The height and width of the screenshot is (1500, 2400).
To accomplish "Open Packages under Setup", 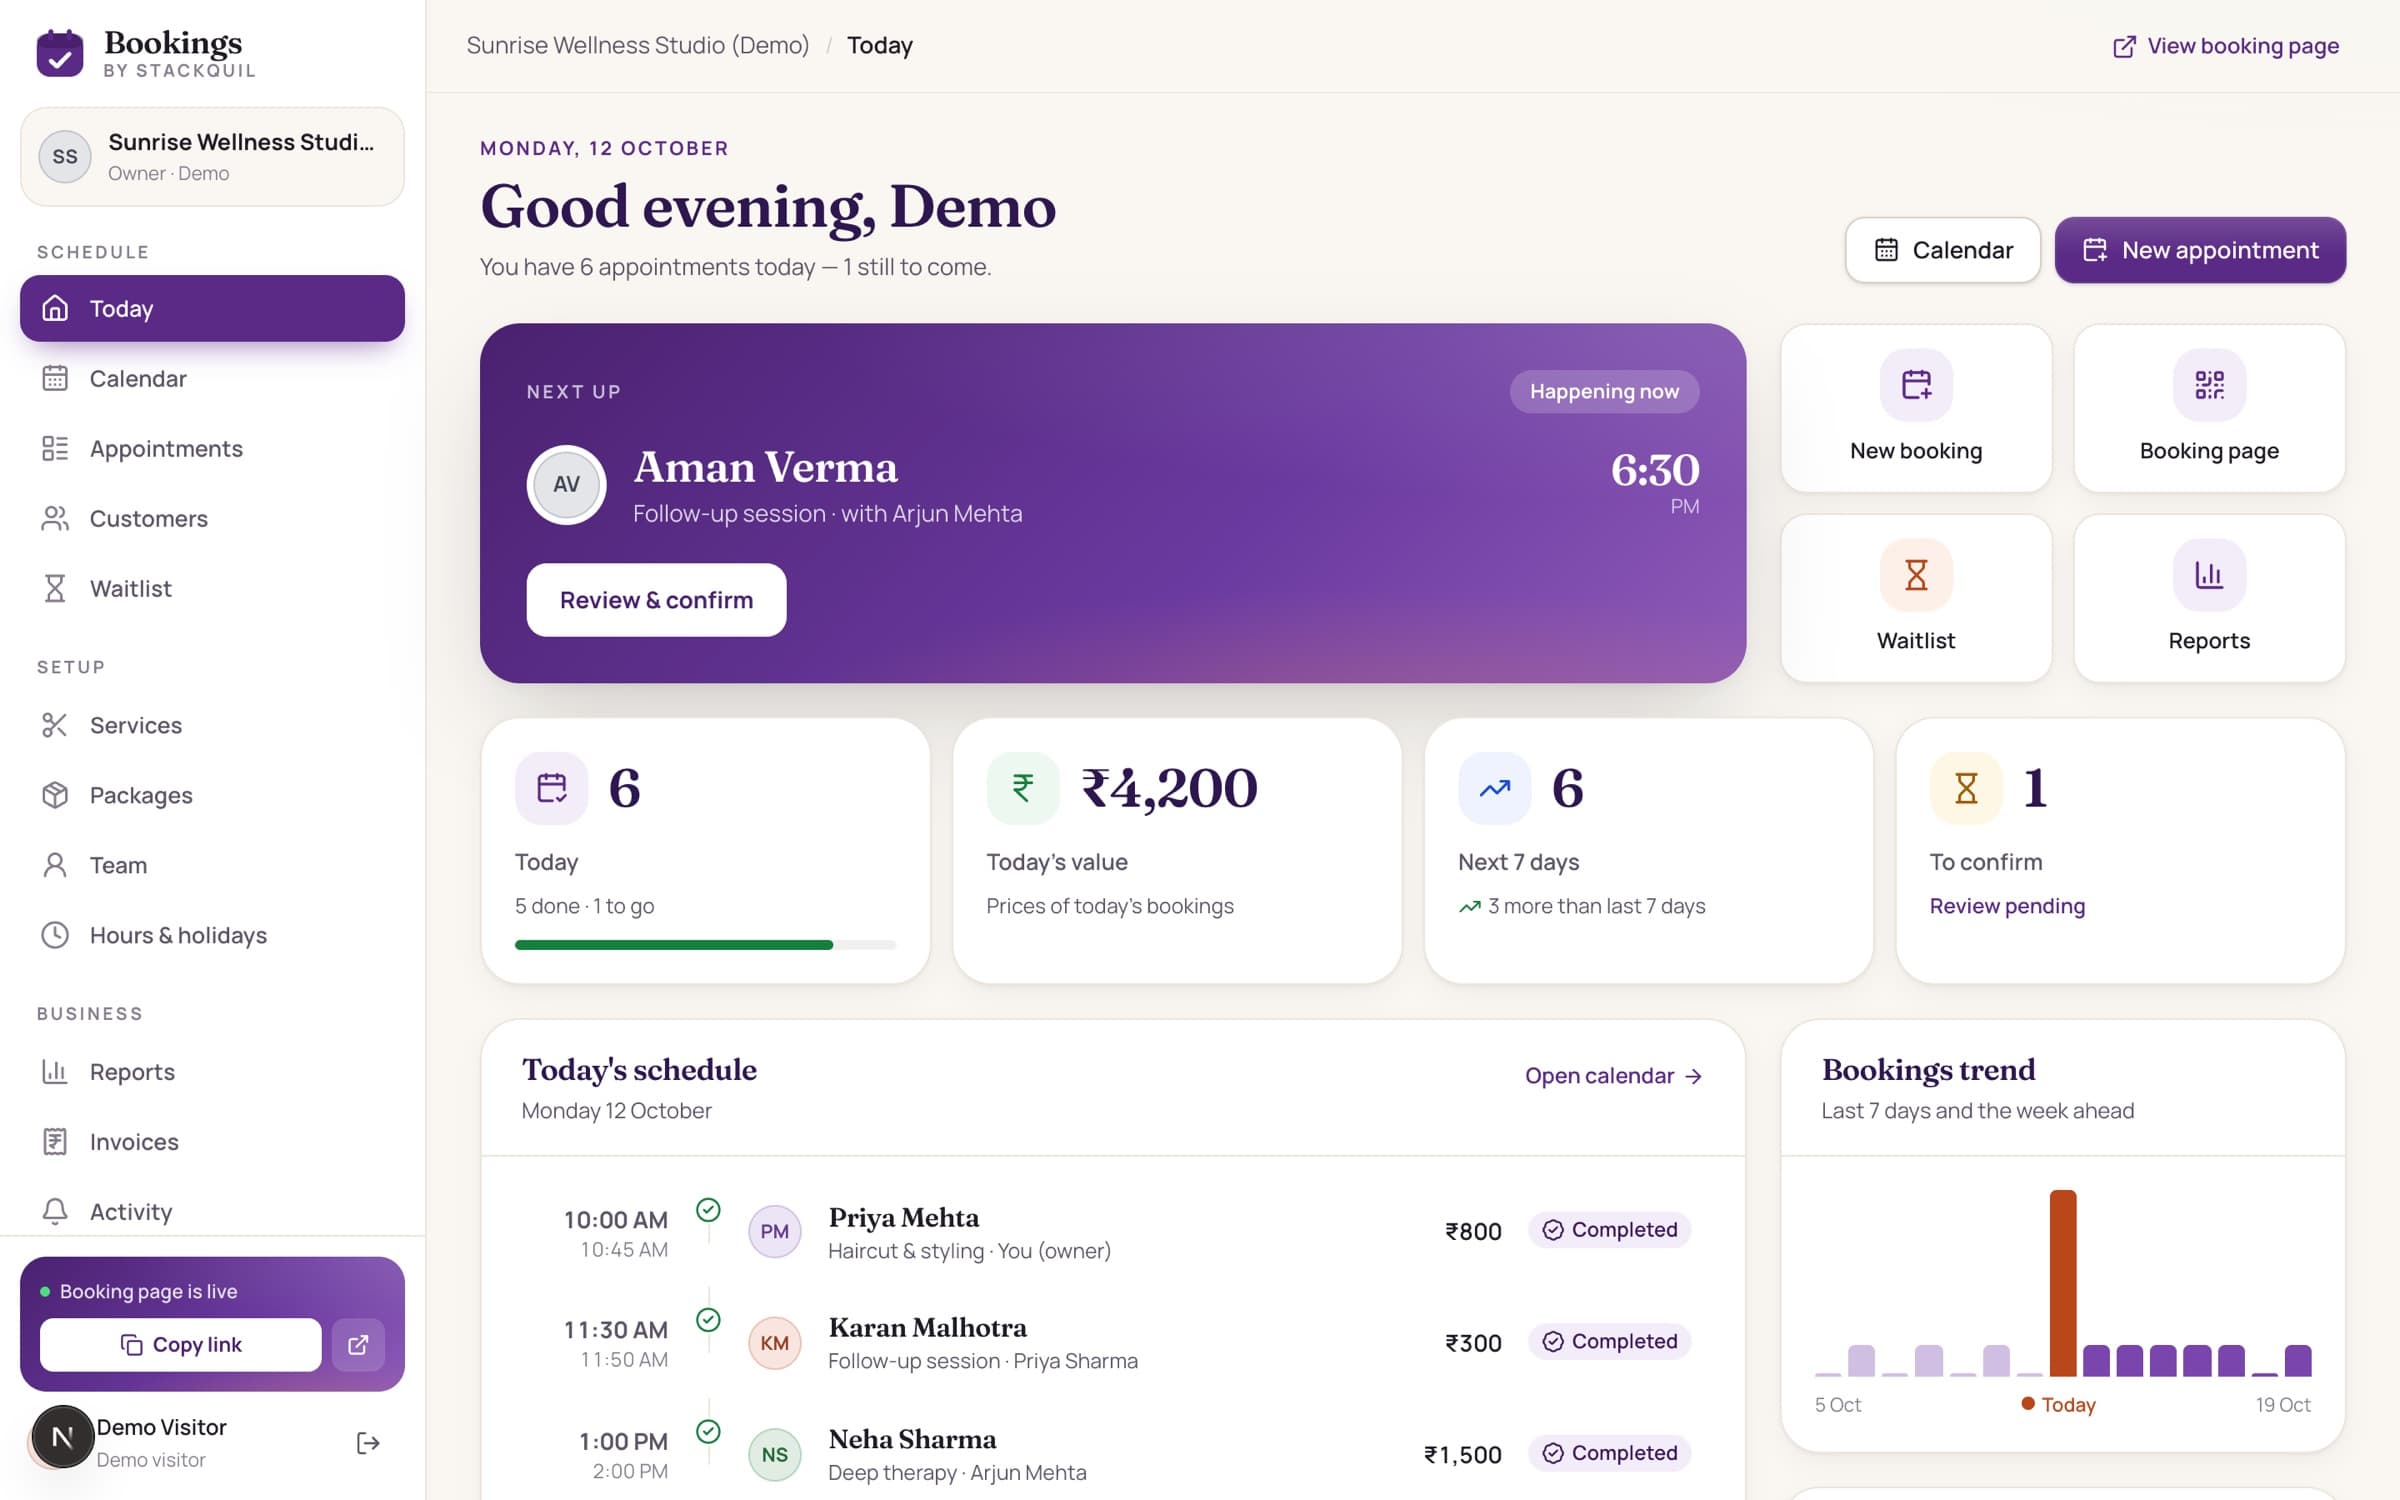I will [212, 795].
